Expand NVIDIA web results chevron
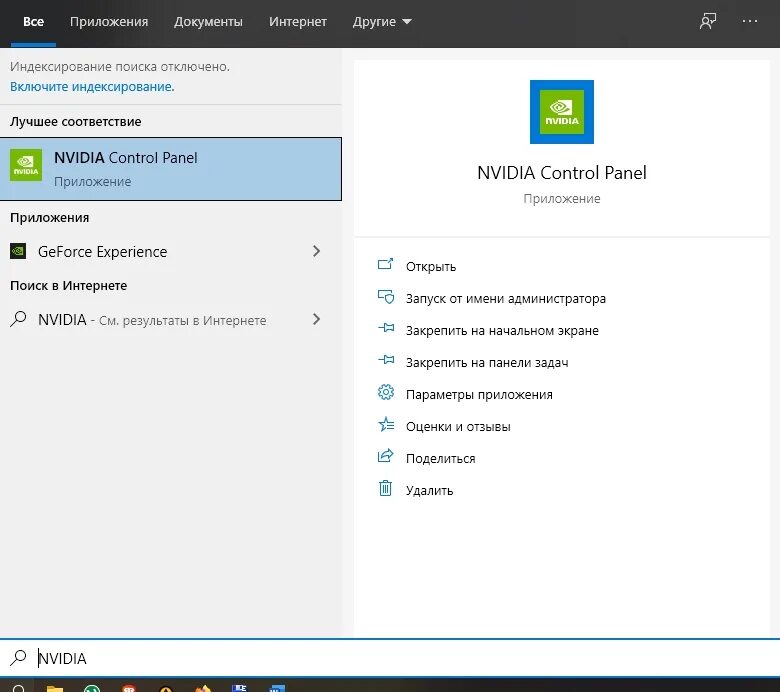The width and height of the screenshot is (780, 692). tap(316, 319)
